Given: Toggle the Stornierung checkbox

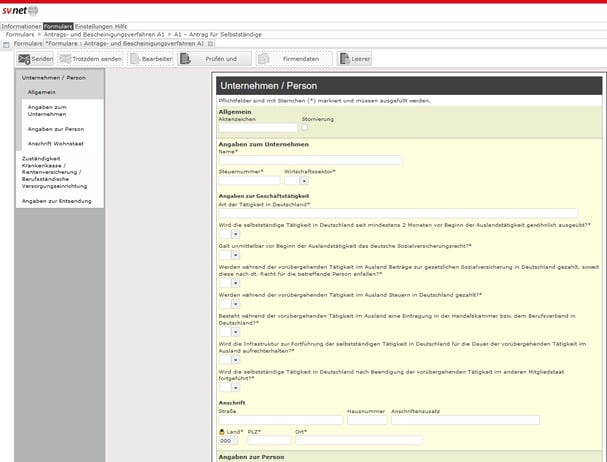Looking at the screenshot, I should pos(305,127).
